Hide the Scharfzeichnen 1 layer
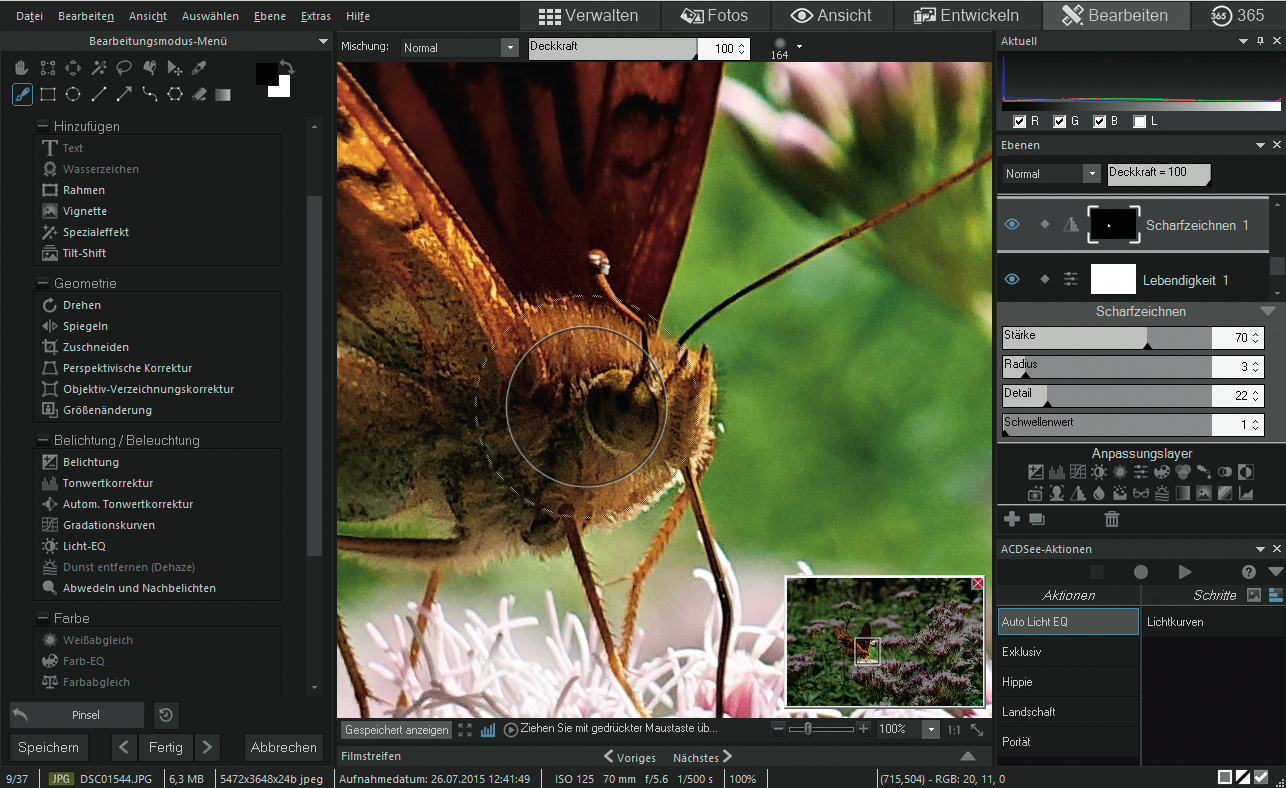1286x788 pixels. [x=1012, y=225]
